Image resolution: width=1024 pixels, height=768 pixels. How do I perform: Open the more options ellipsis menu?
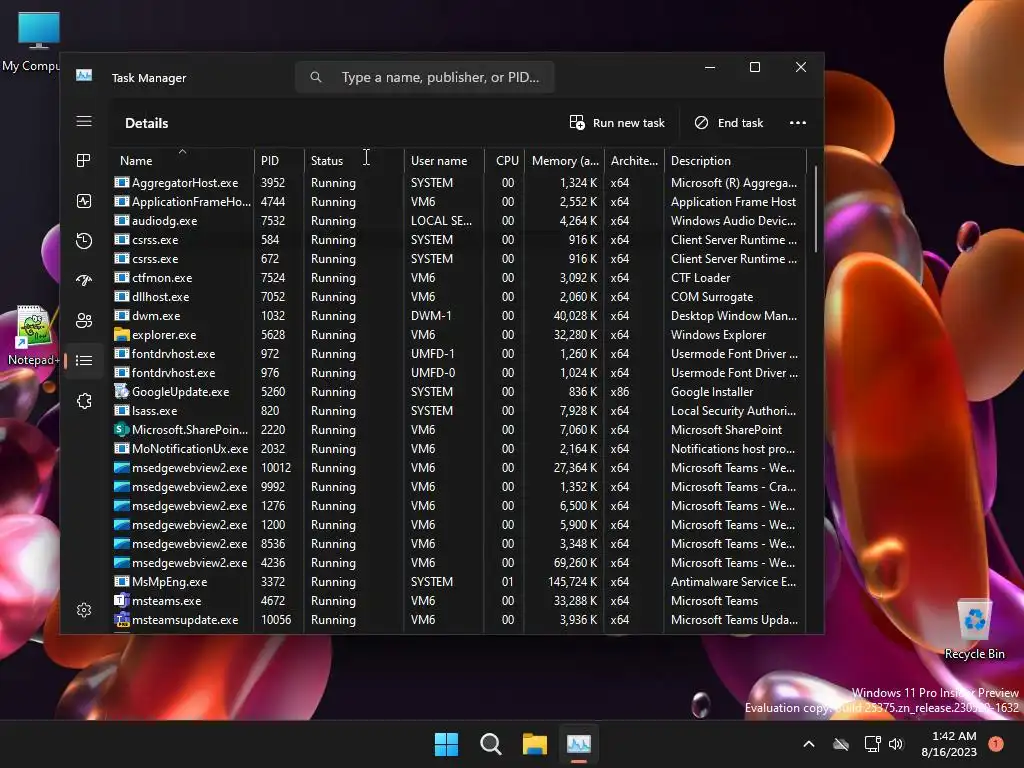pyautogui.click(x=797, y=123)
